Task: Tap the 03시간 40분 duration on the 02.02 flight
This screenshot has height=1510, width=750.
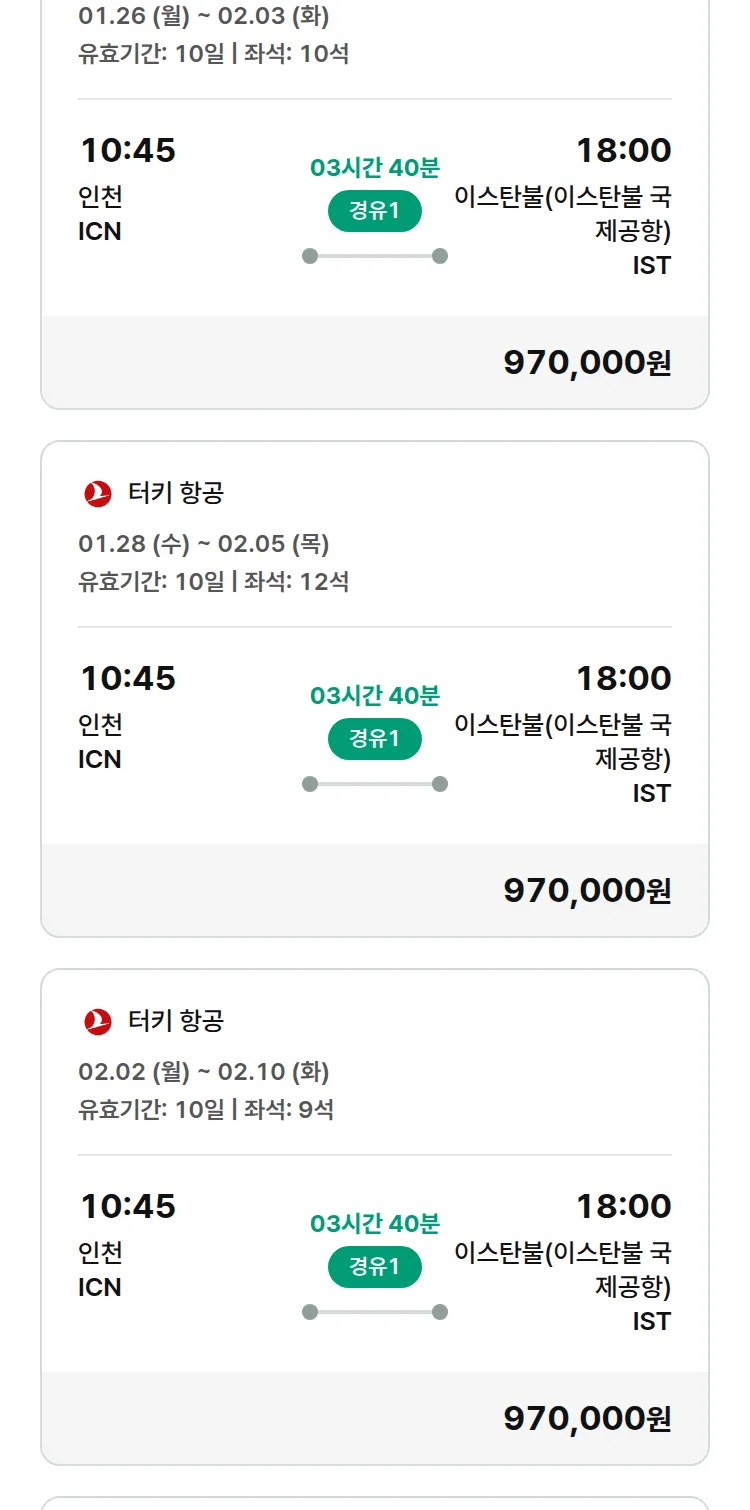Action: [375, 1223]
